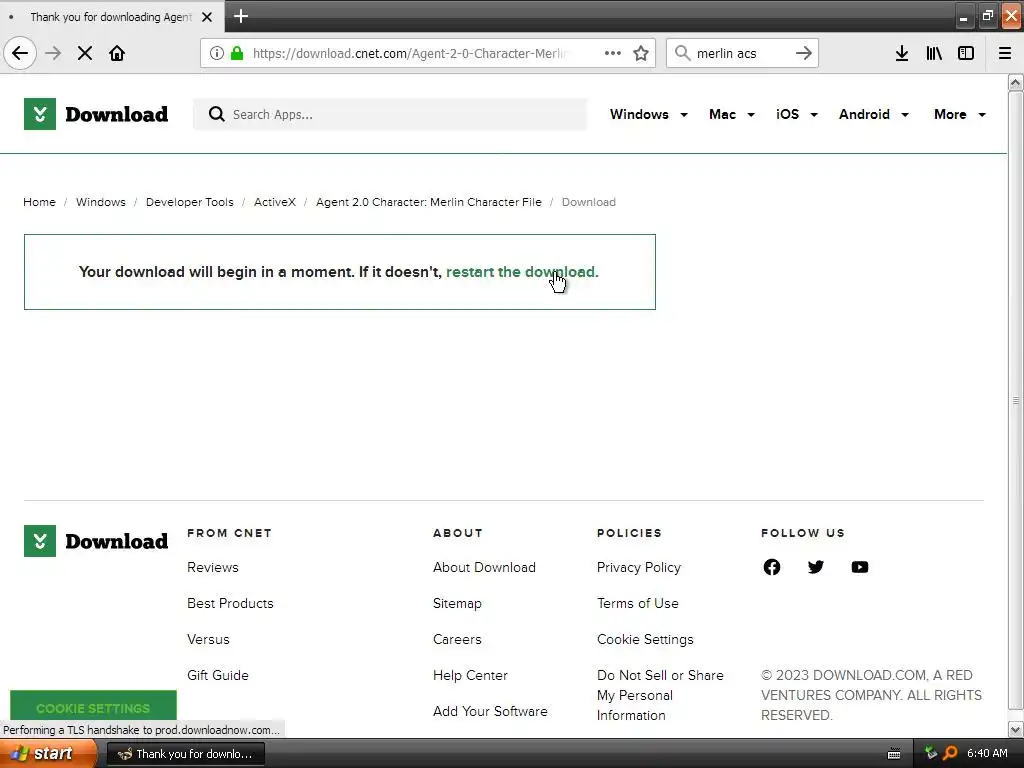Click the page scrollbar down arrow
The height and width of the screenshot is (768, 1024).
pyautogui.click(x=1015, y=729)
